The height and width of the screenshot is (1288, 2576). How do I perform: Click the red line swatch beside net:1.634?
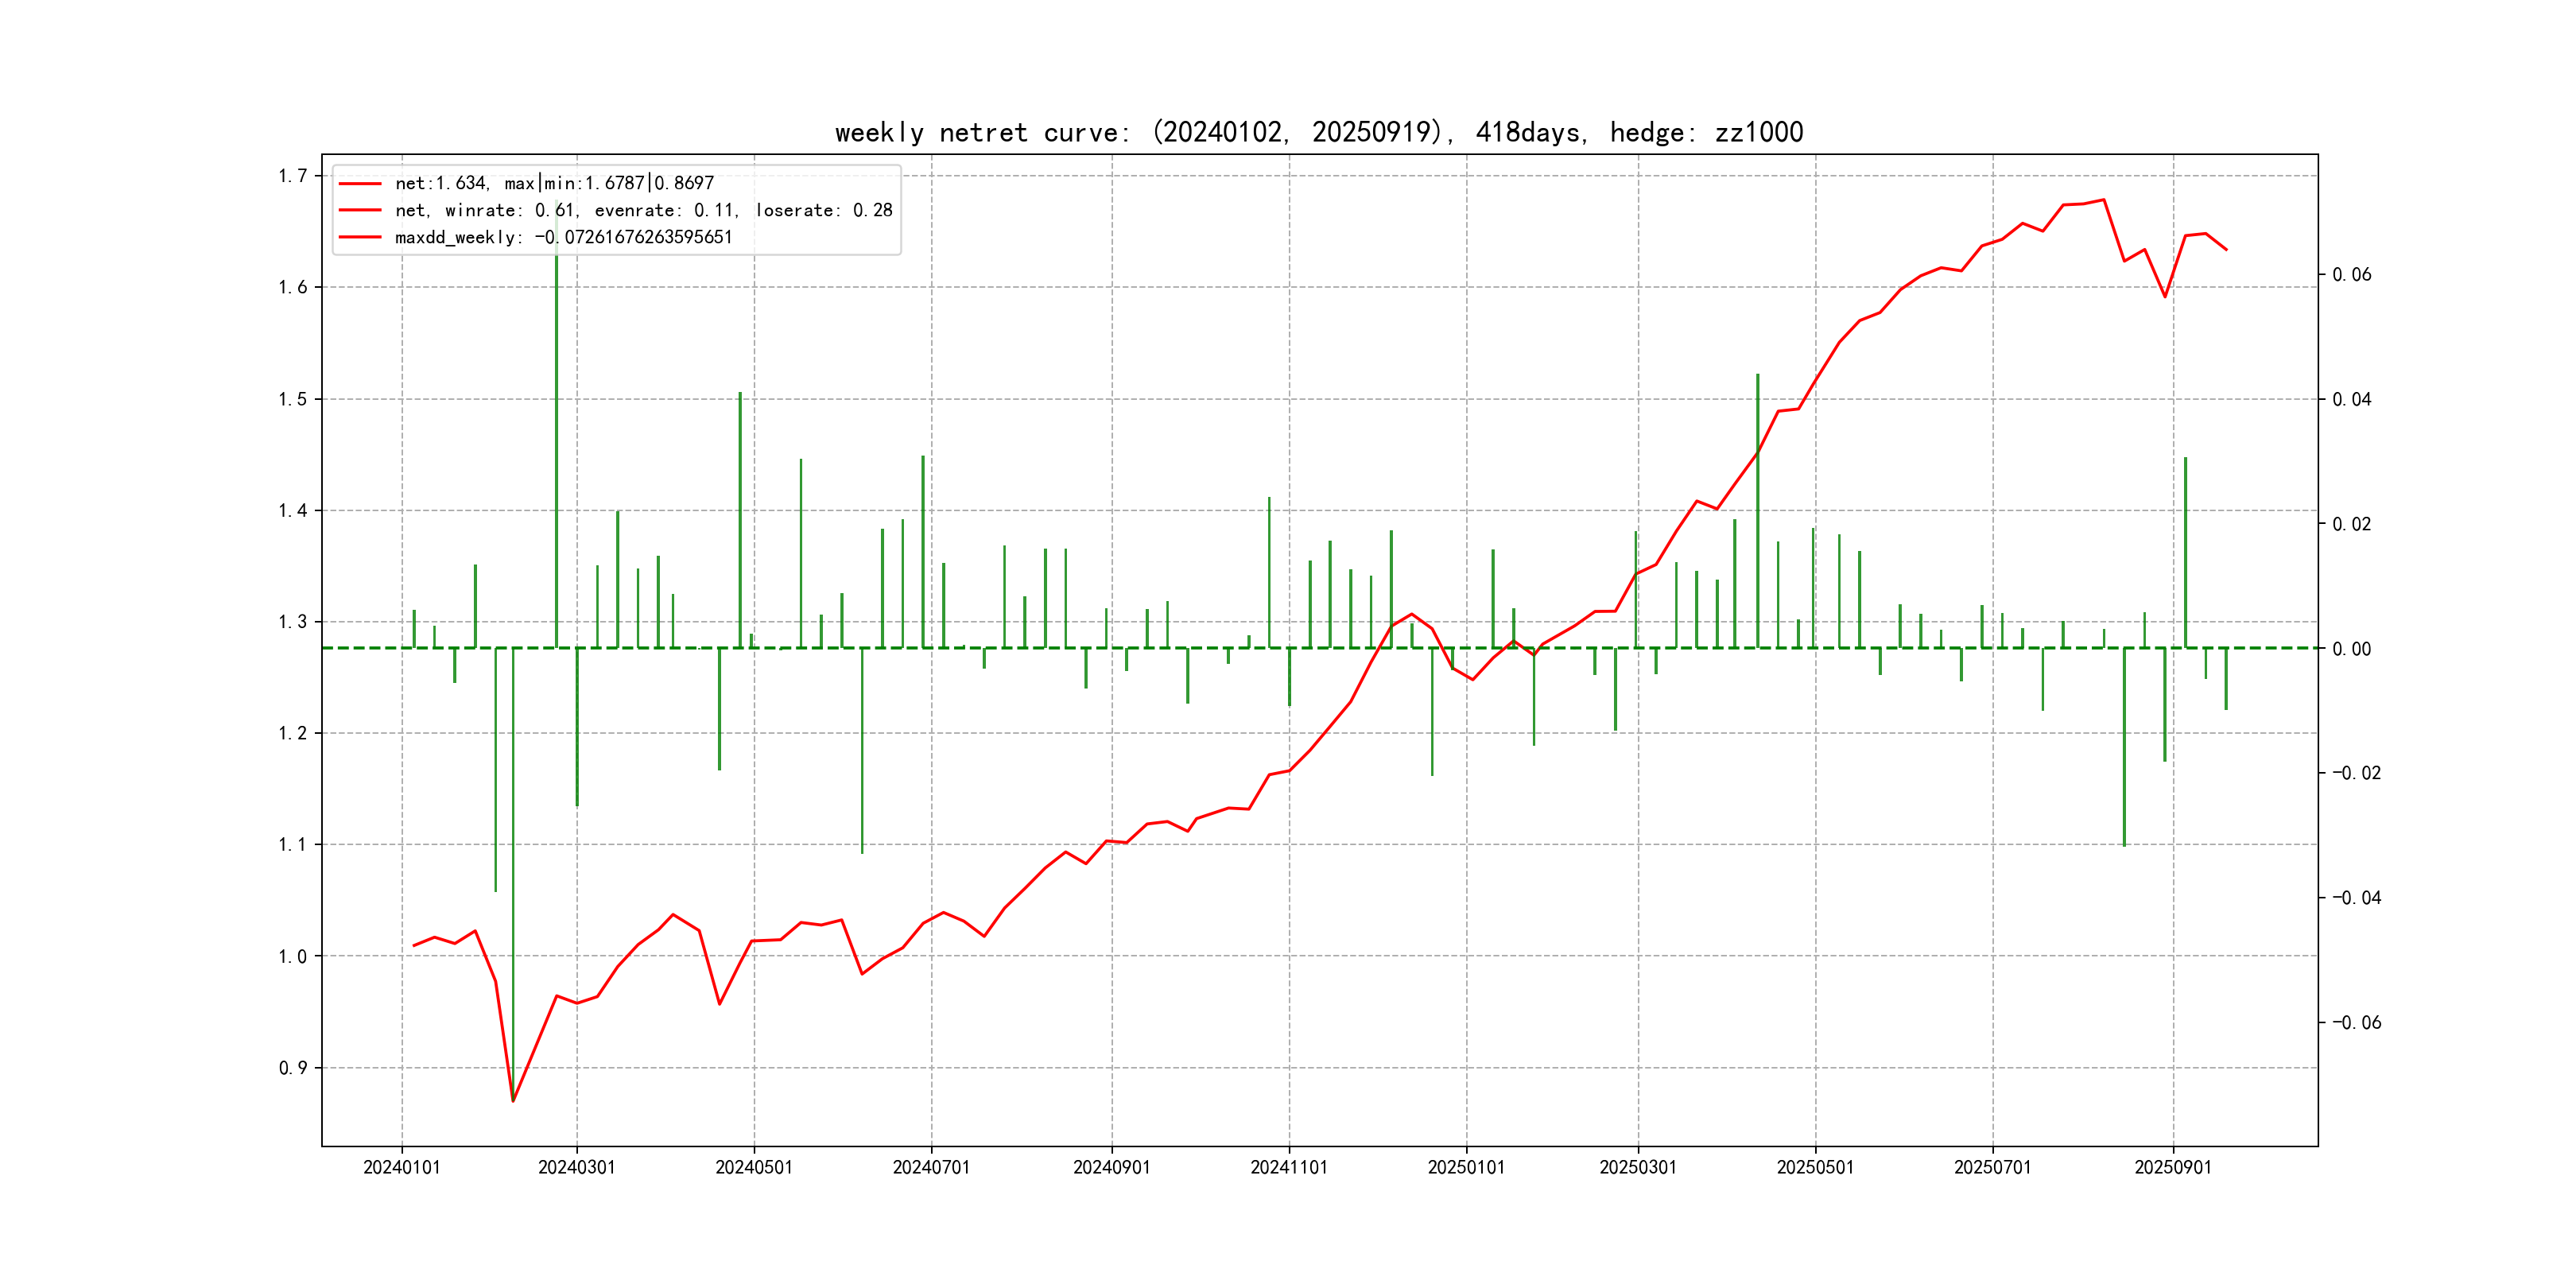[360, 184]
